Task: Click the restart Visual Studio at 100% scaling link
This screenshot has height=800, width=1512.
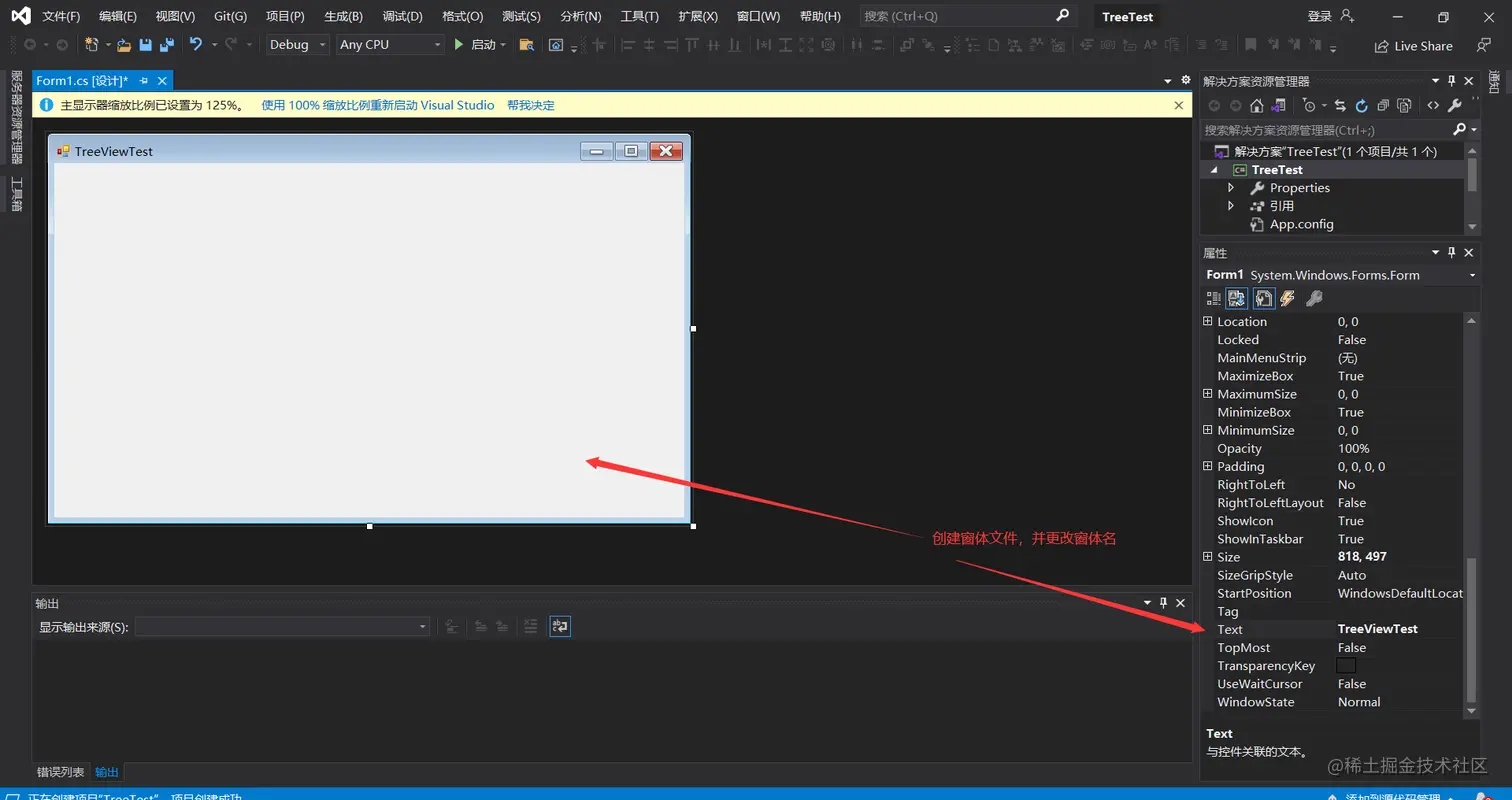Action: coord(377,105)
